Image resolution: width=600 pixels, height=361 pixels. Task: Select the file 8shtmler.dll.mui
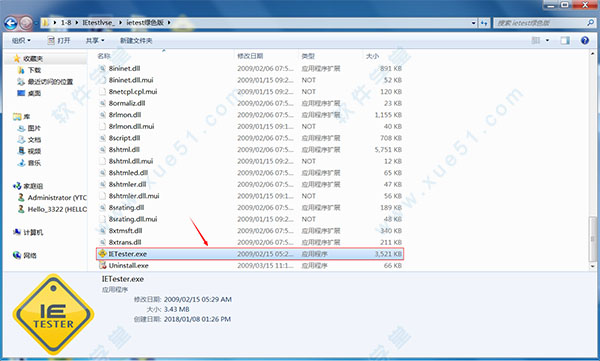134,196
